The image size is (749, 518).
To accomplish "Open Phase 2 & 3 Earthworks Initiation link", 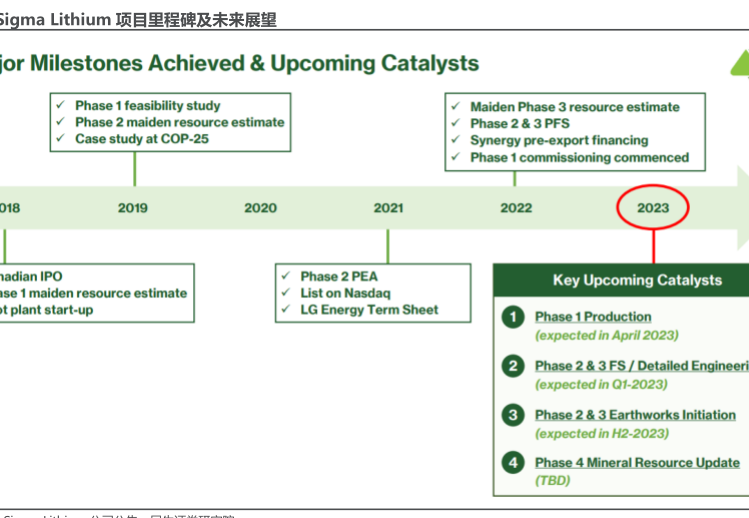I will pos(635,415).
